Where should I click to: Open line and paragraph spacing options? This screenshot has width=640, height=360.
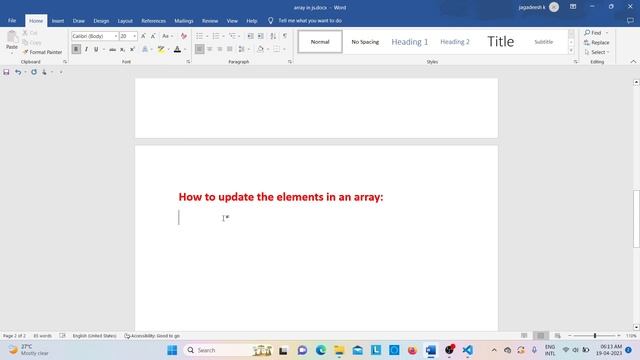(x=243, y=49)
